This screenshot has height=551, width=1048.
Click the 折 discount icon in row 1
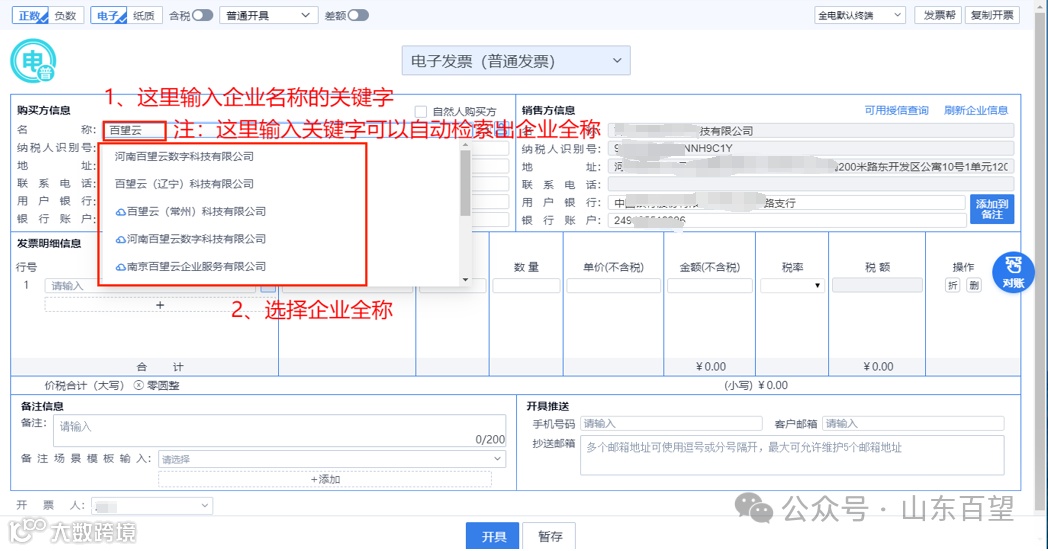pyautogui.click(x=952, y=286)
